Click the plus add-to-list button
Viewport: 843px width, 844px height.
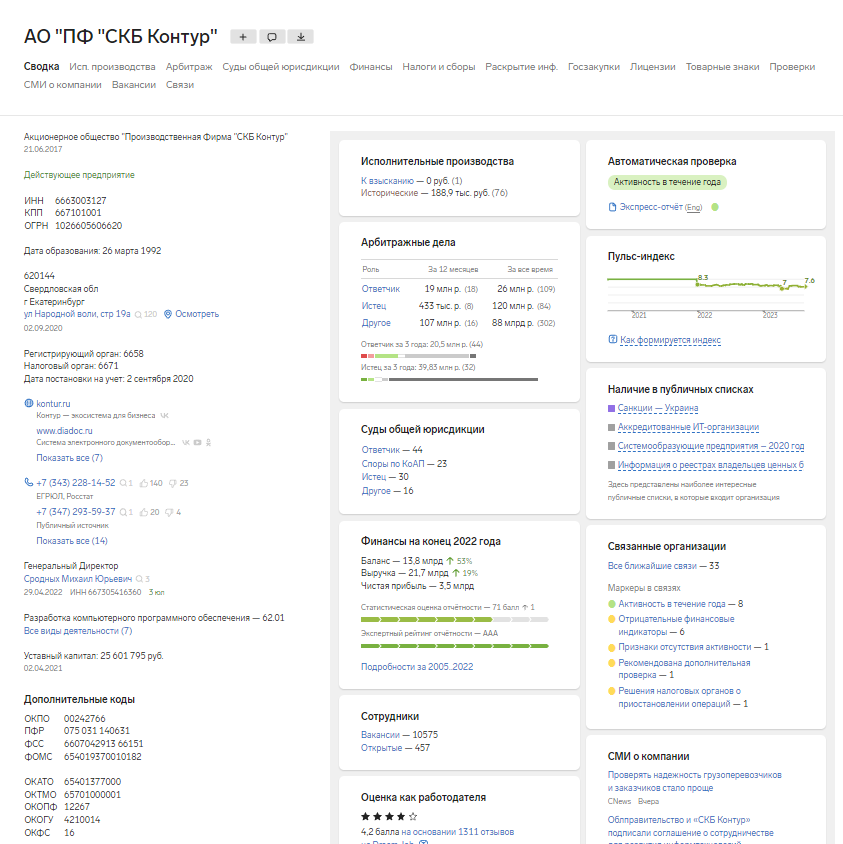pyautogui.click(x=243, y=37)
